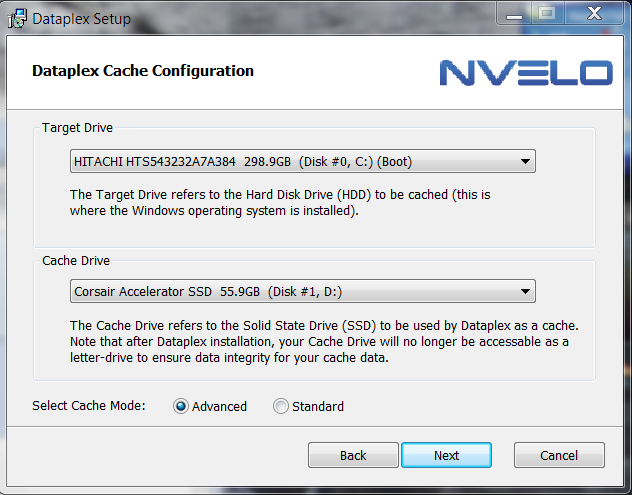Cancel the Dataplex setup
The image size is (632, 495).
pos(559,455)
